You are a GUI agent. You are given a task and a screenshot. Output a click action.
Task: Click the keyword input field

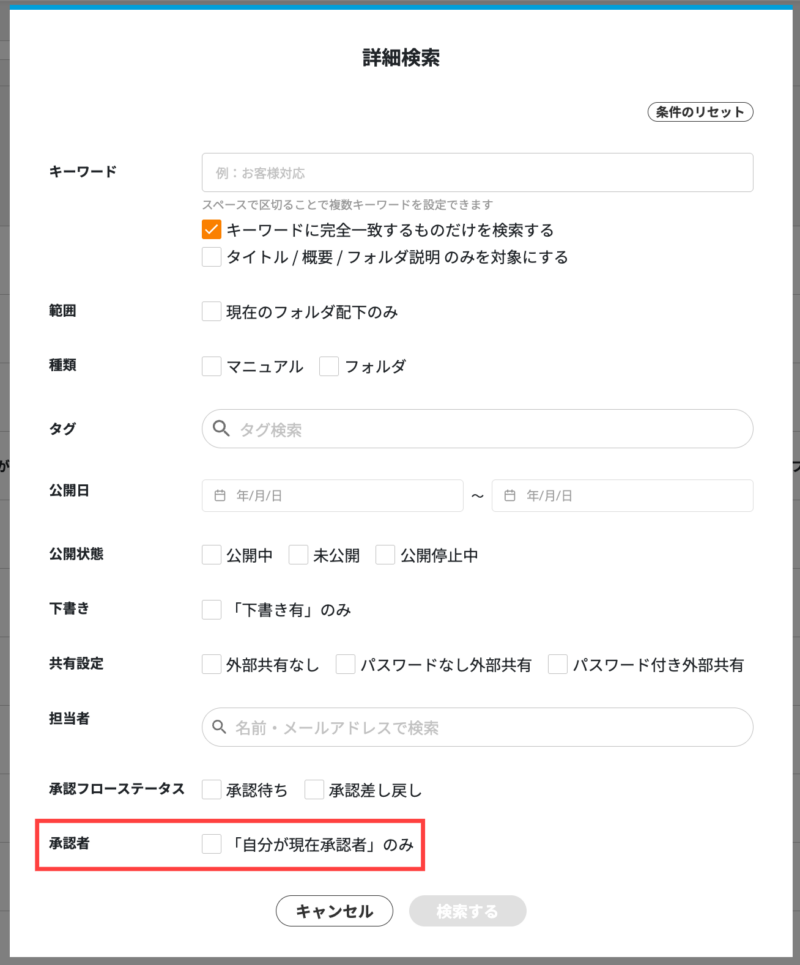pos(477,172)
